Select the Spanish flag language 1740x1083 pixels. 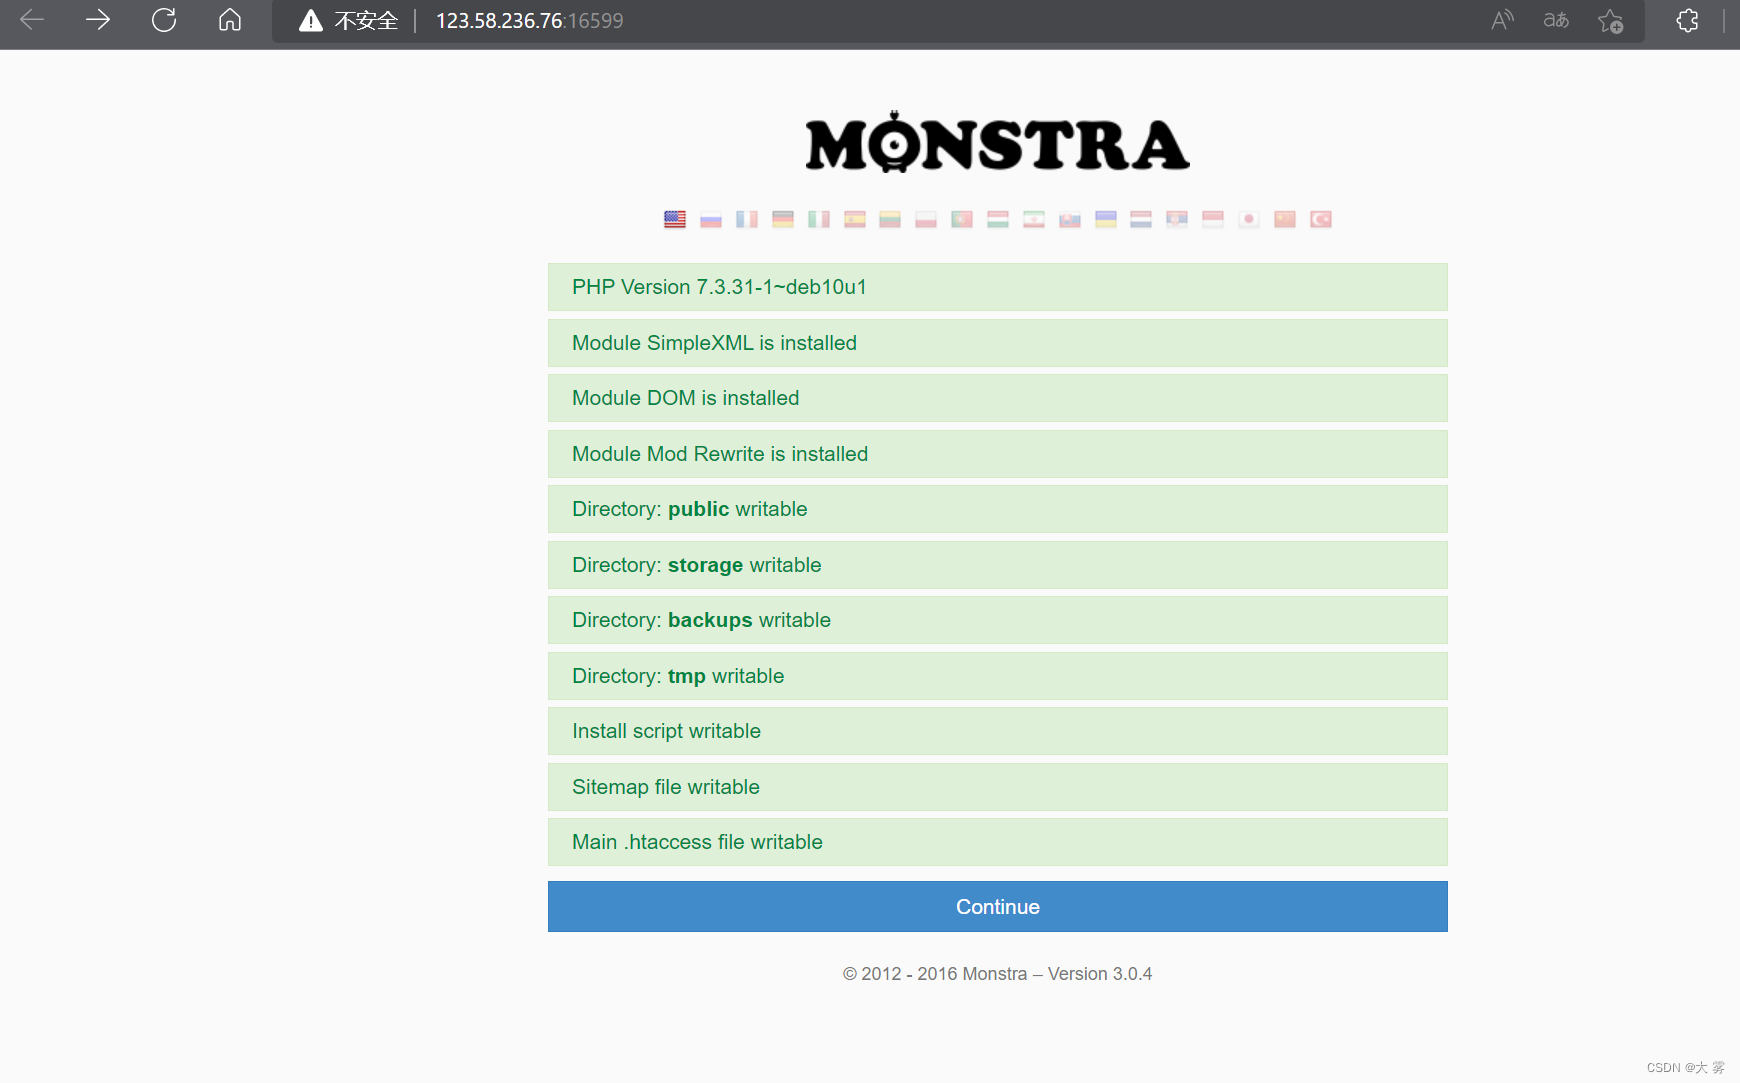pos(855,219)
